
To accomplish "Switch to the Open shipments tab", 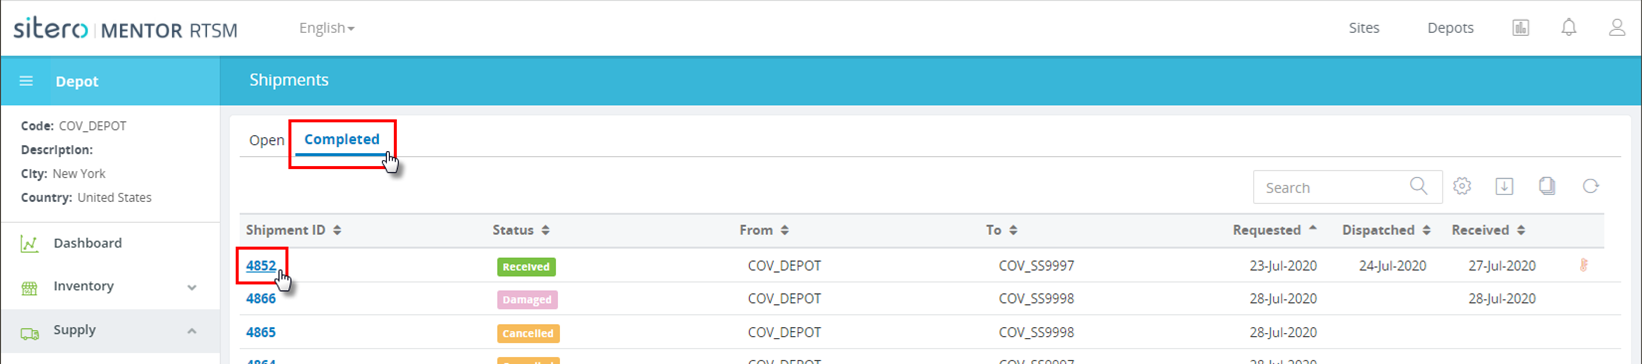I will (x=267, y=140).
